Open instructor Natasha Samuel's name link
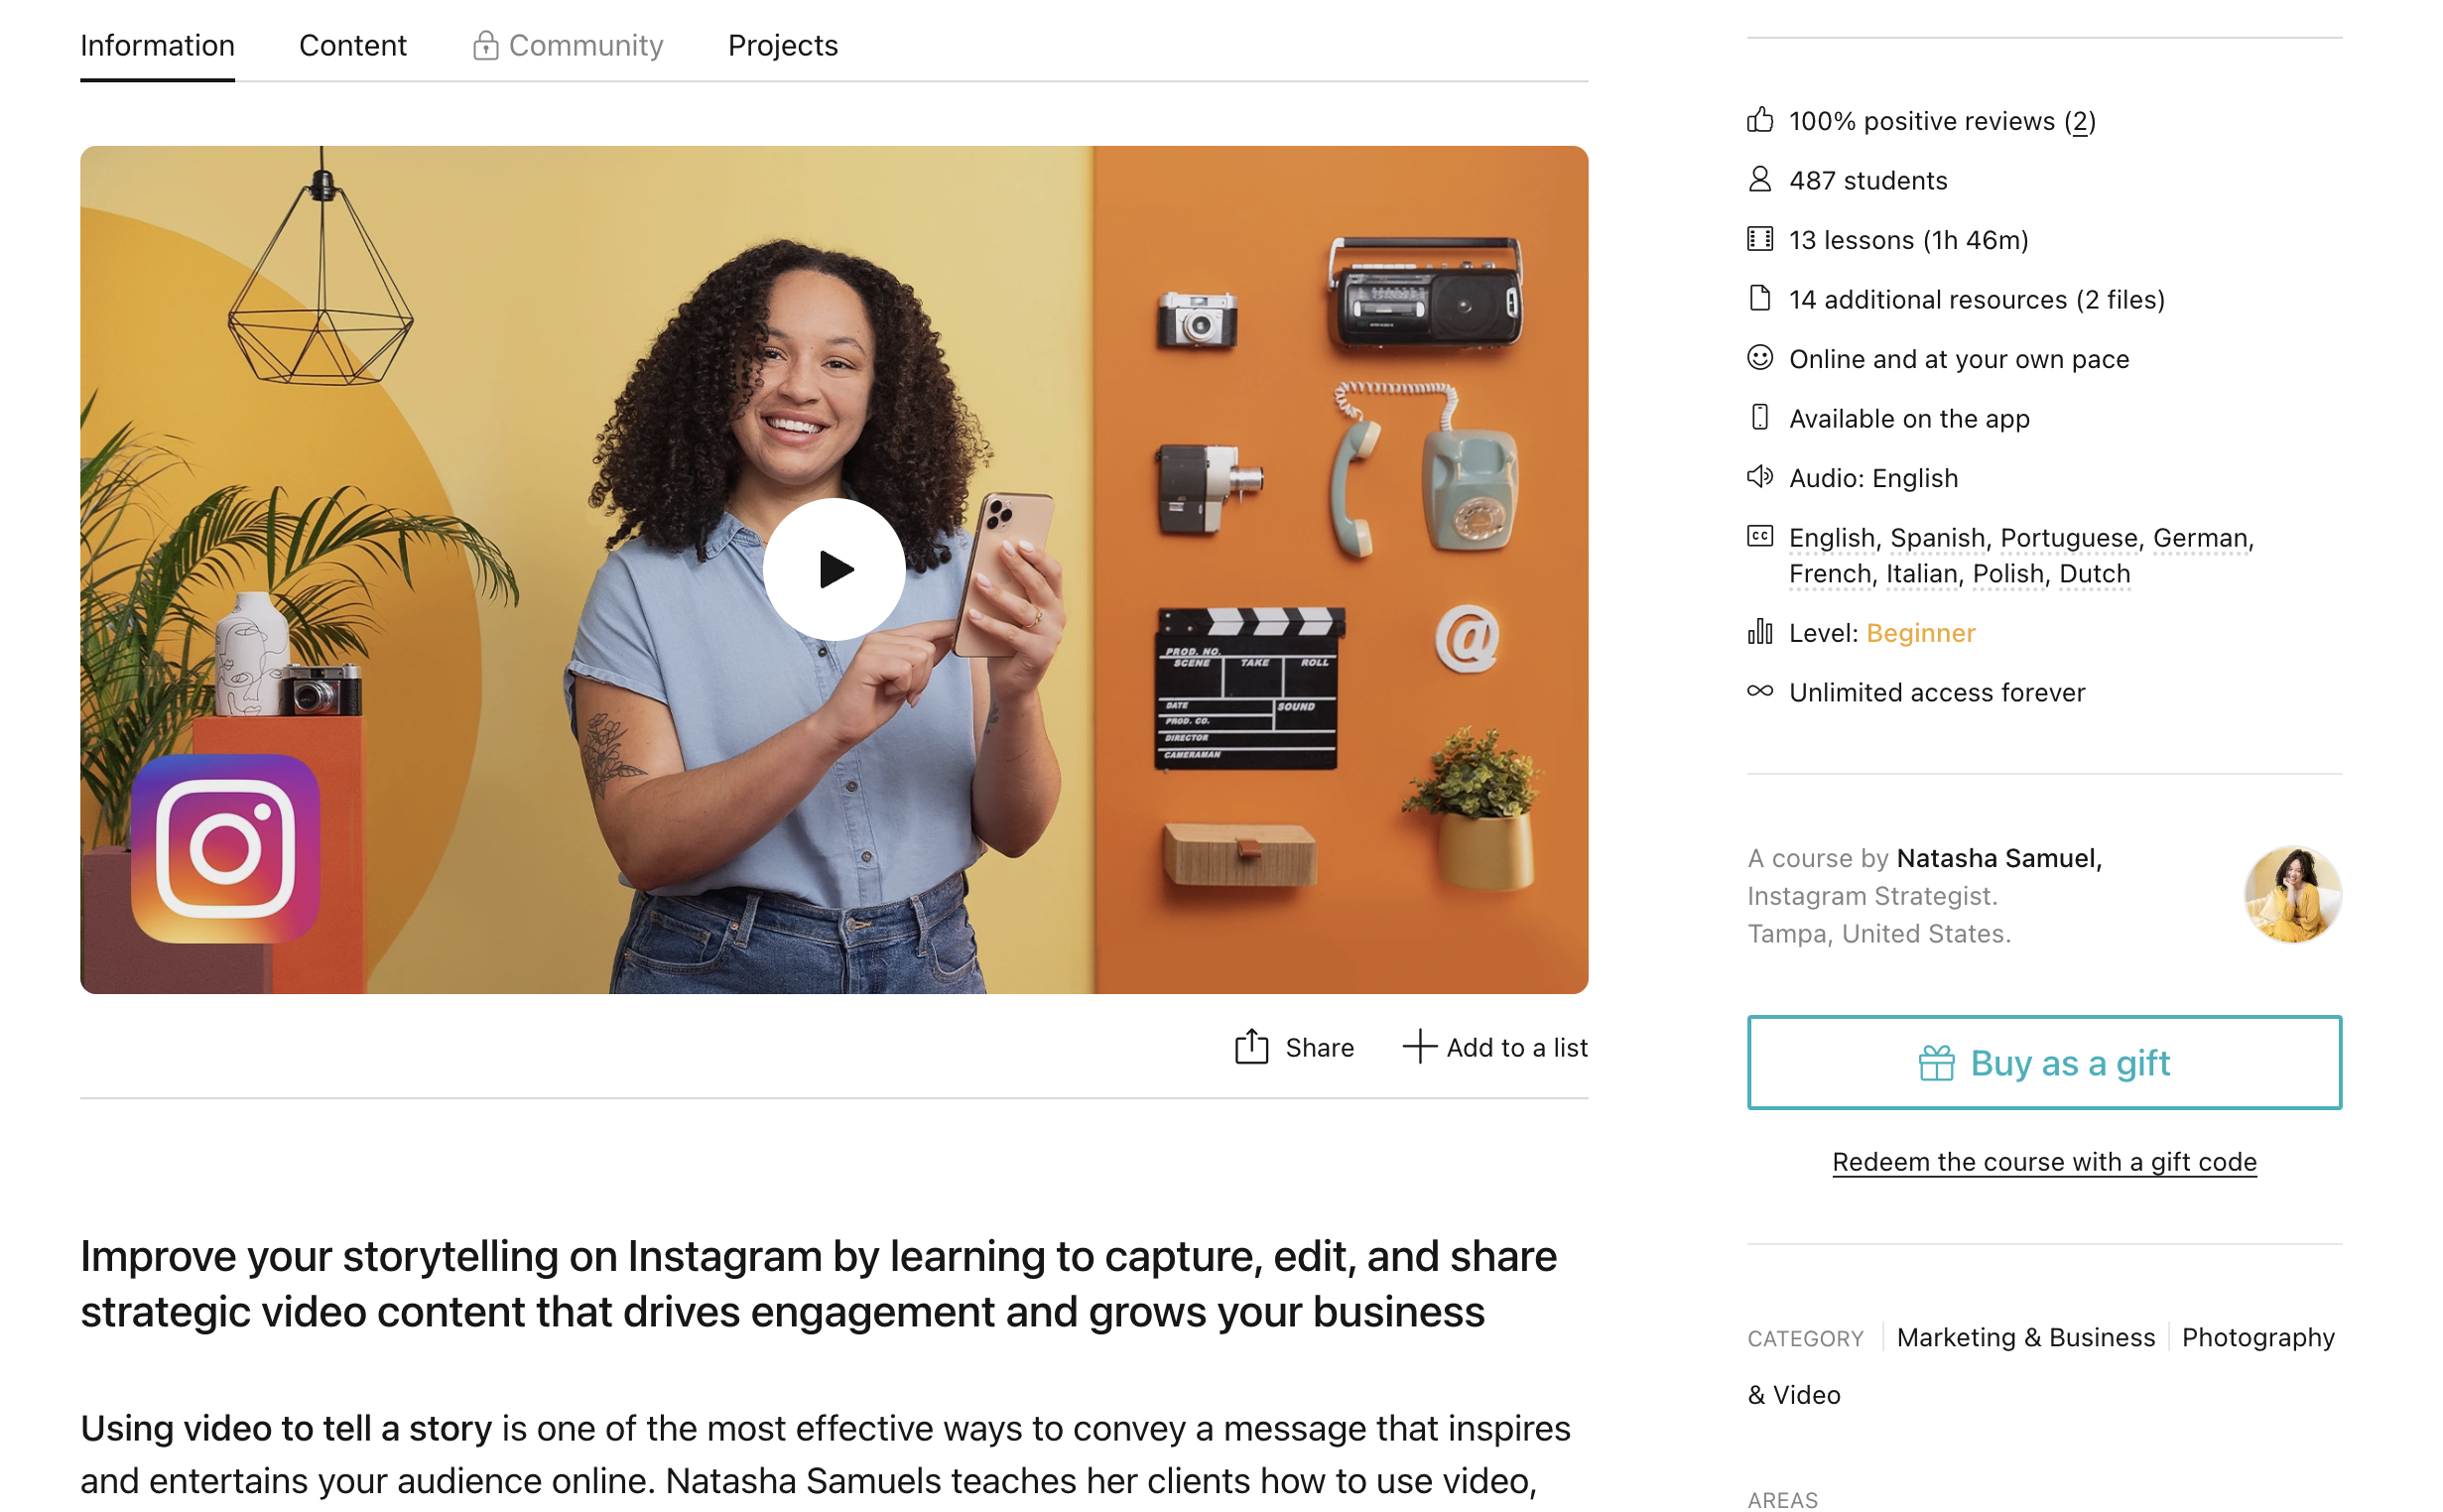This screenshot has width=2443, height=1512. [x=1997, y=858]
